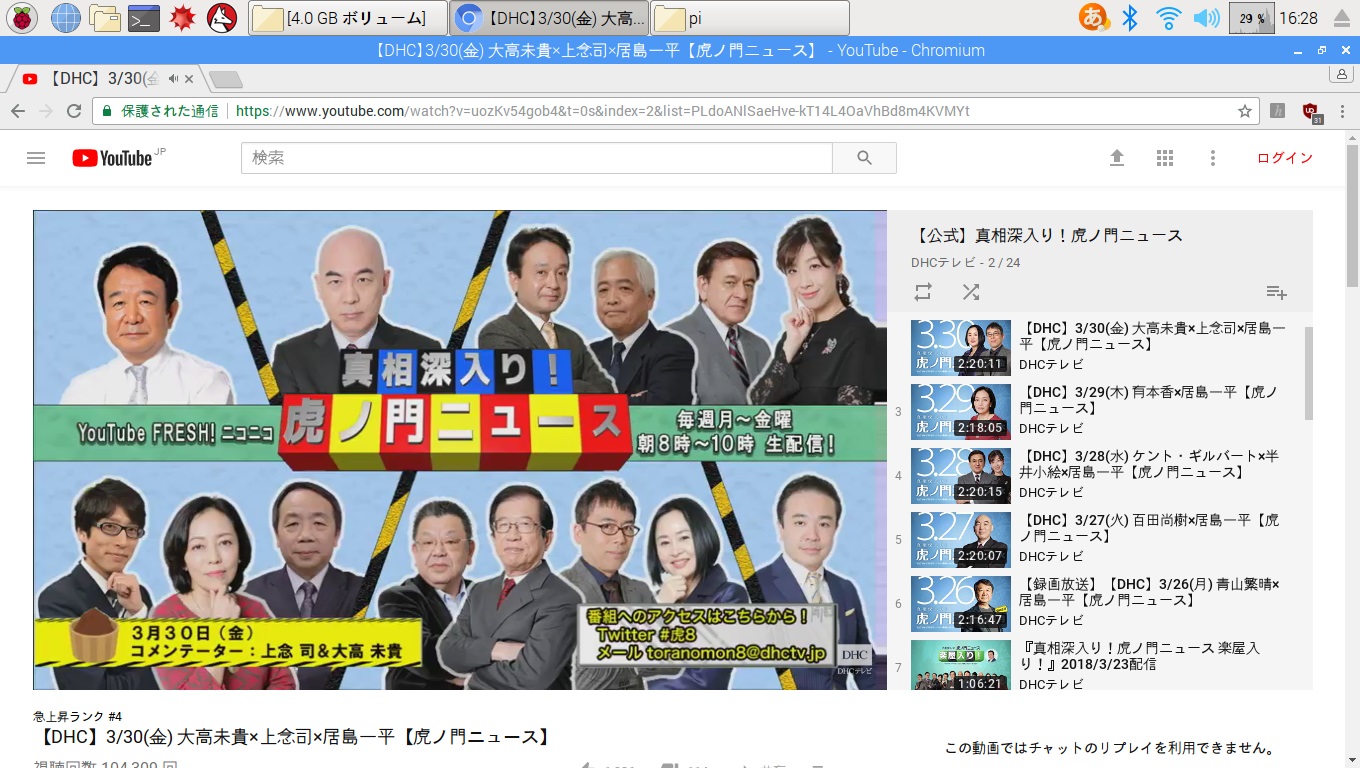Mute the tab via its speaker icon
The height and width of the screenshot is (768, 1360).
(x=173, y=78)
